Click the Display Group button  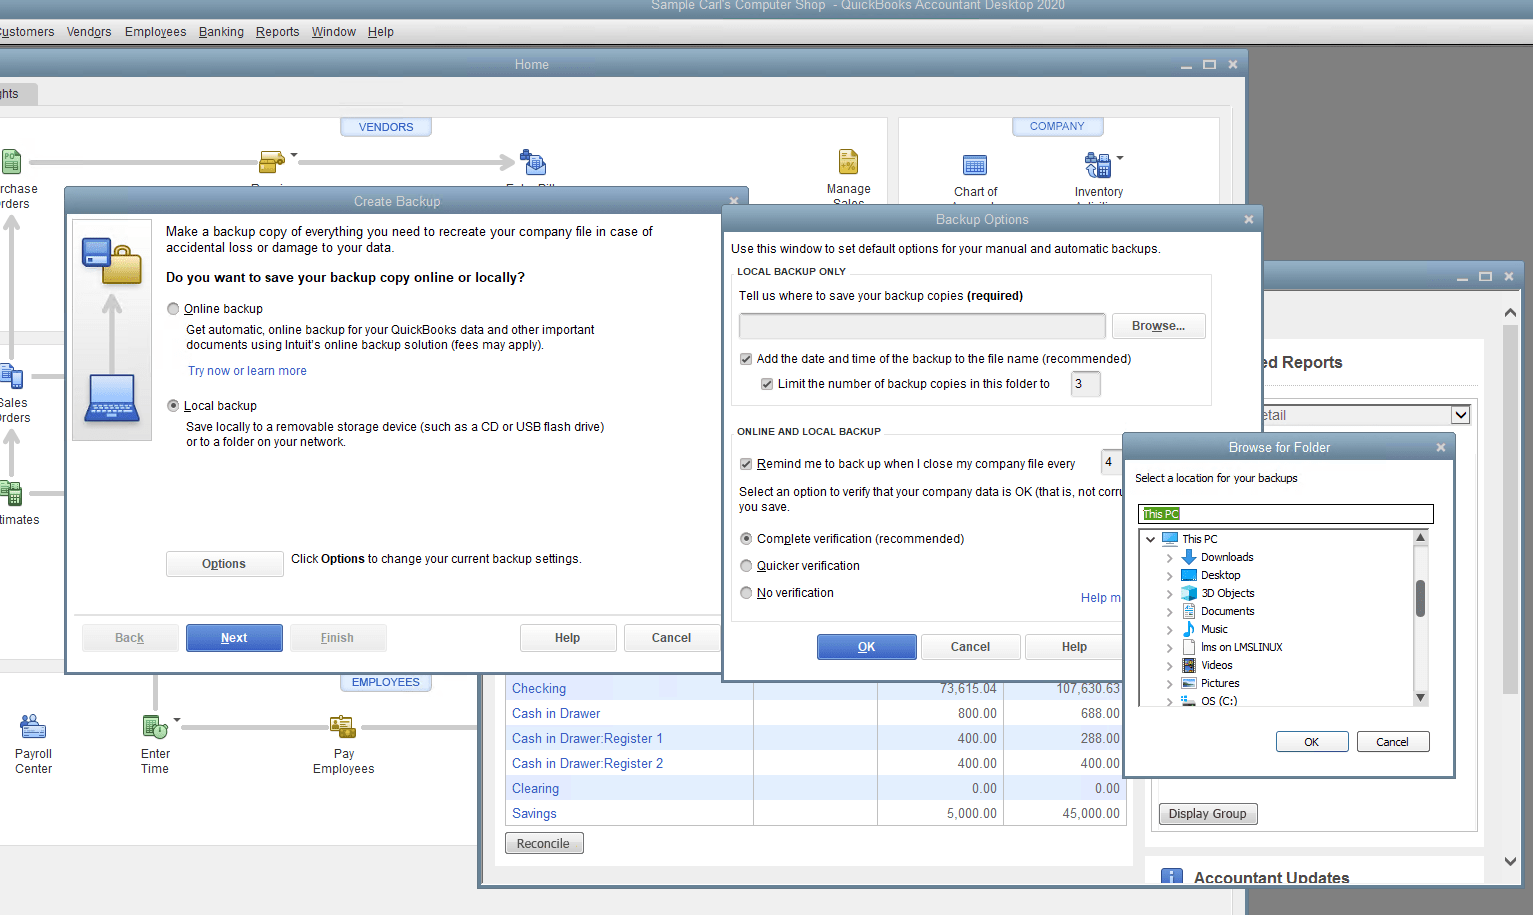coord(1207,814)
